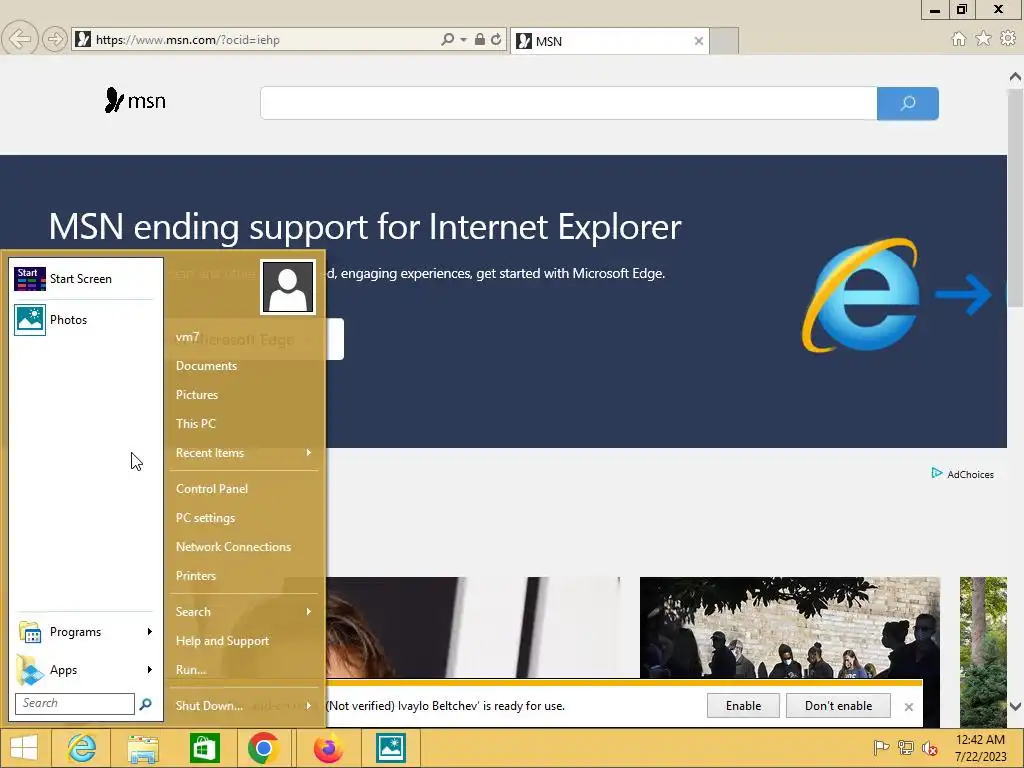Click Shut Down... in the start menu

point(209,706)
